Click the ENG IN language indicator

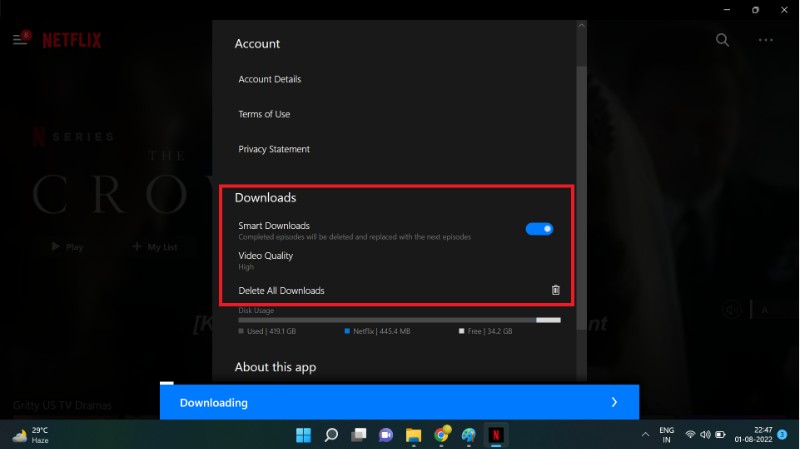[666, 435]
